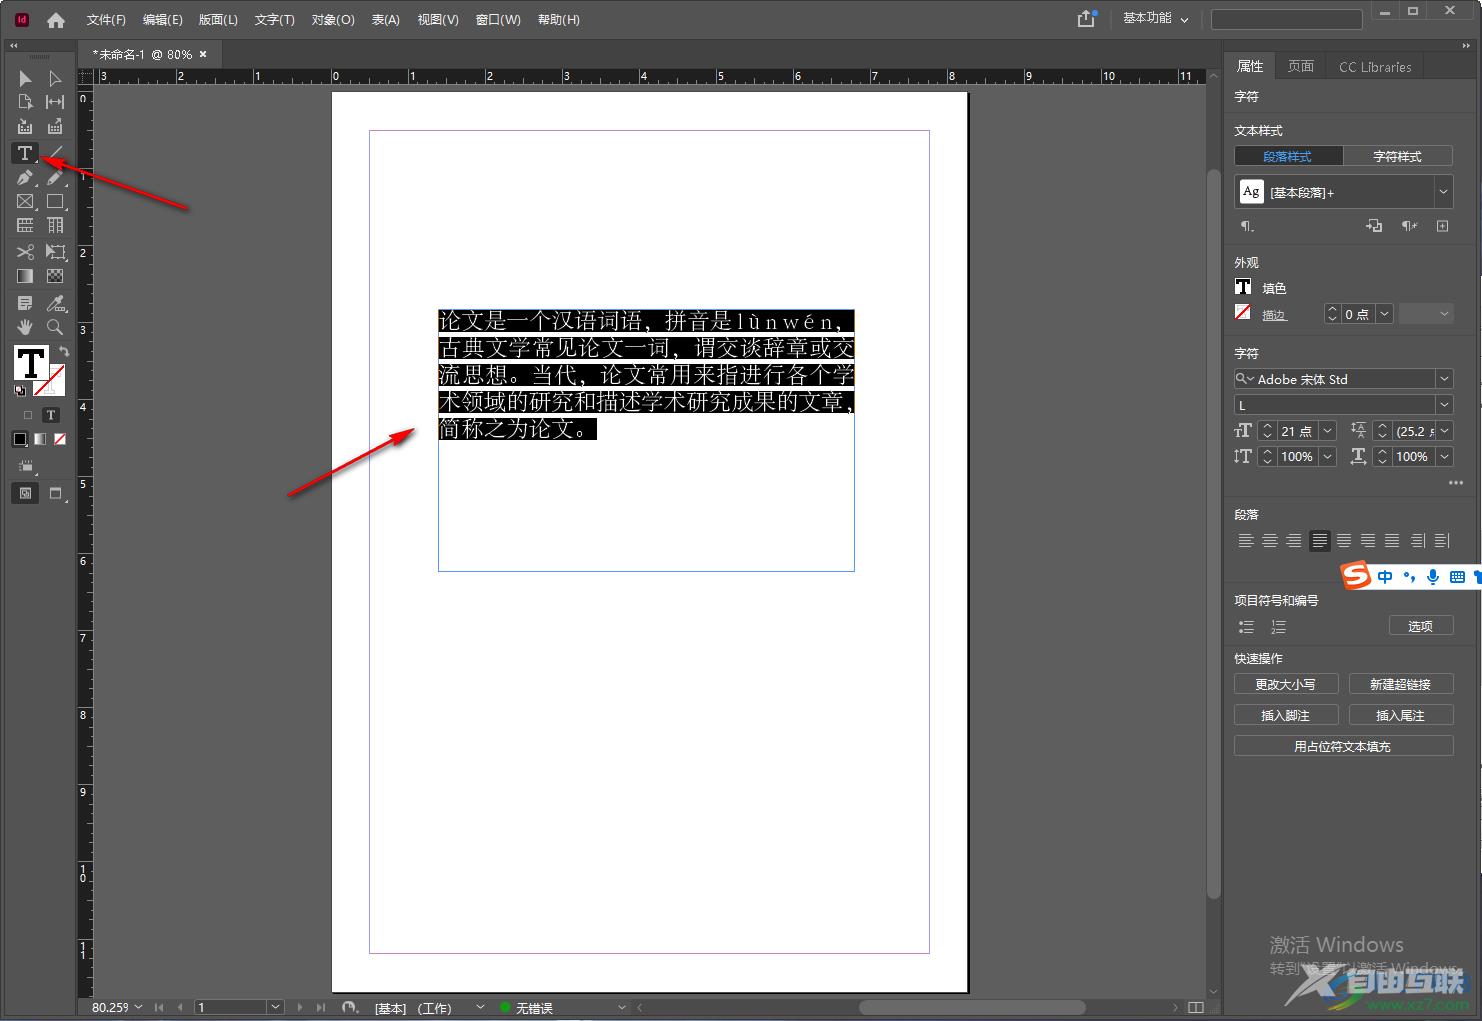Select the Rectangle Frame tool
The image size is (1482, 1021).
[25, 202]
